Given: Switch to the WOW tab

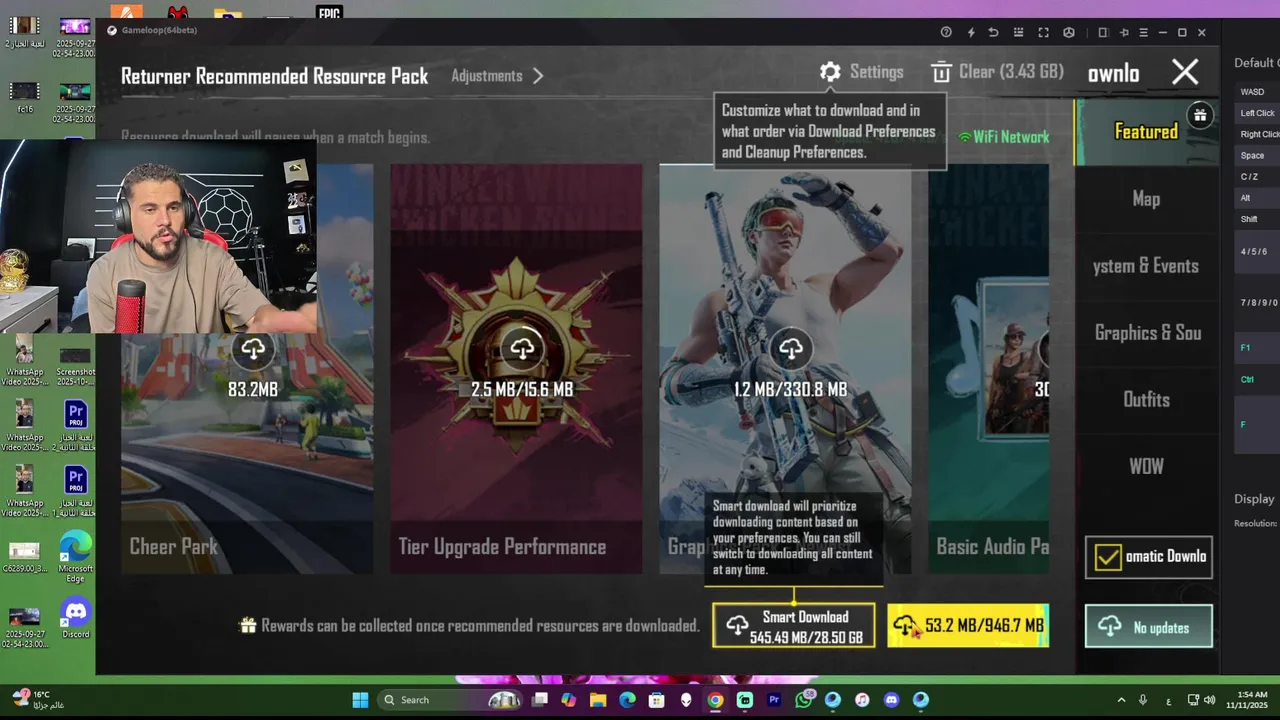Looking at the screenshot, I should (x=1146, y=466).
